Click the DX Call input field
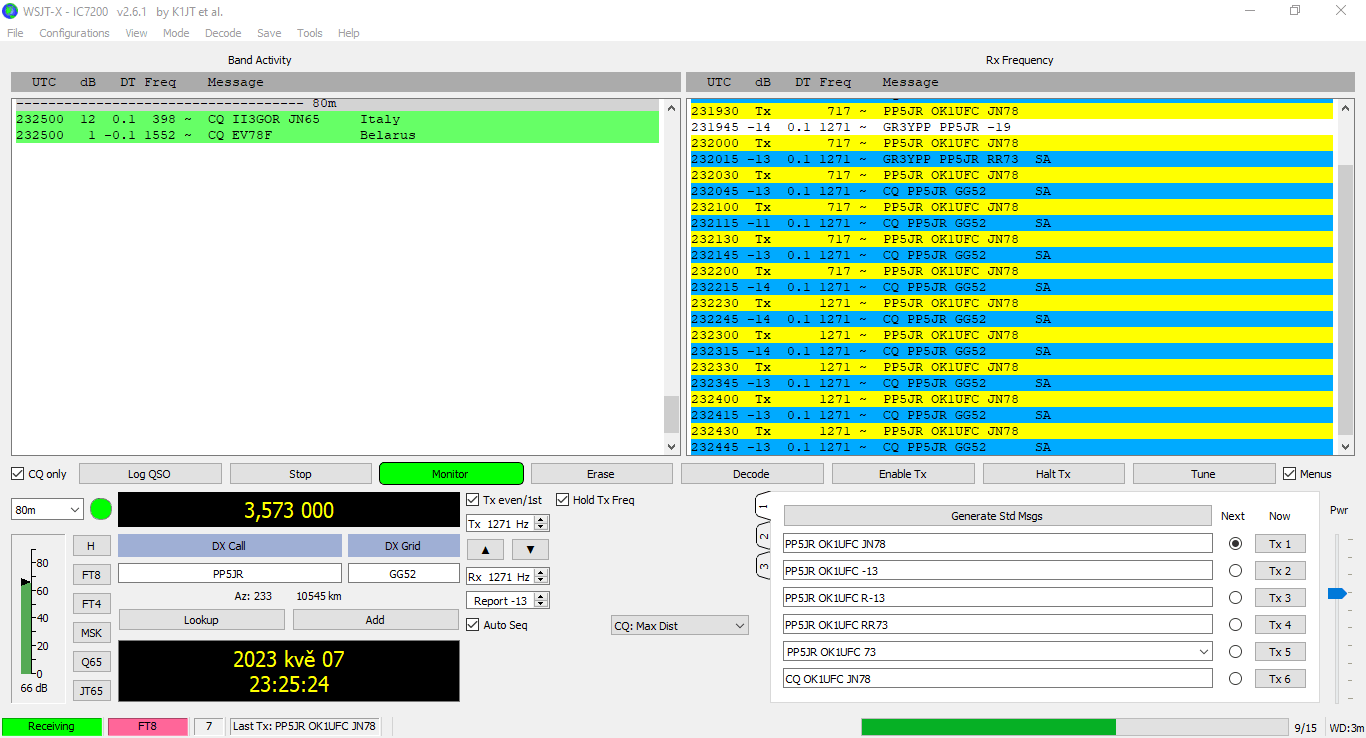1366x738 pixels. [229, 574]
